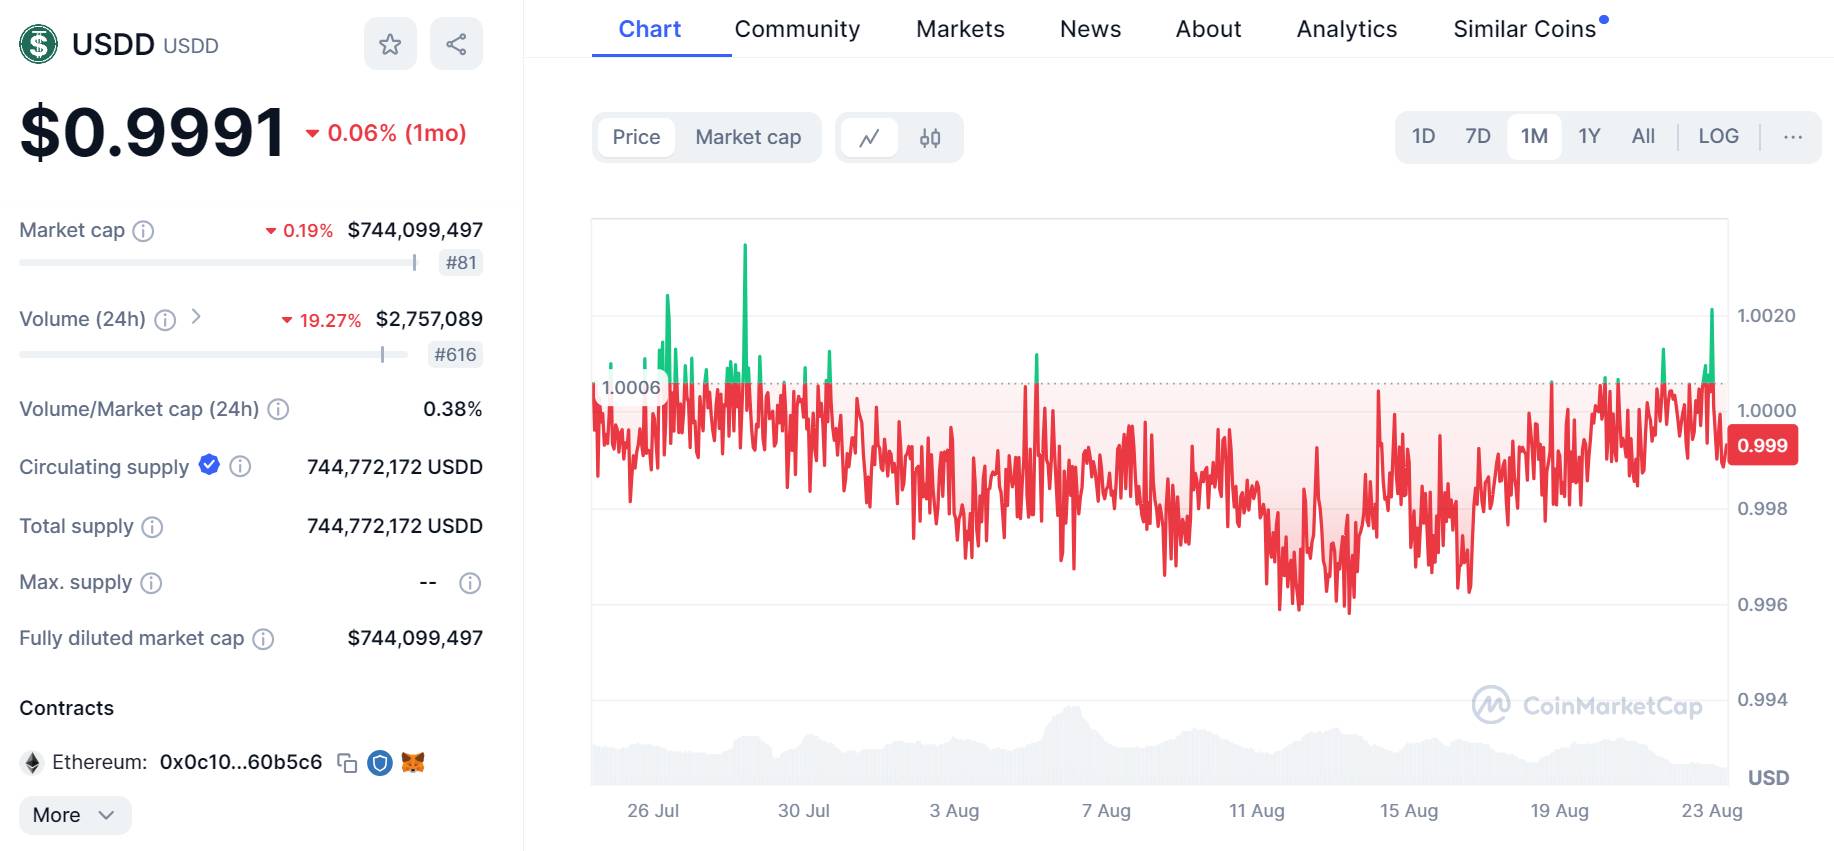The height and width of the screenshot is (851, 1834).
Task: Enable LOG scale on chart
Action: [x=1718, y=136]
